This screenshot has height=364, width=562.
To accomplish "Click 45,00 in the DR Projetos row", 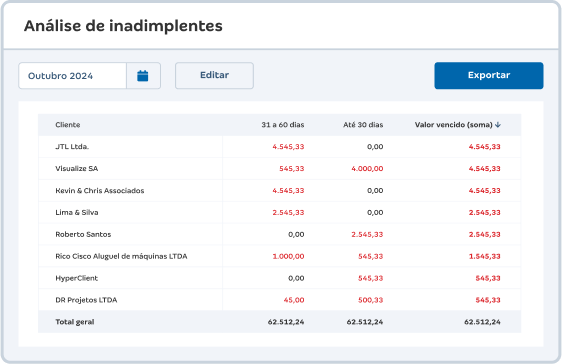I will [x=294, y=300].
